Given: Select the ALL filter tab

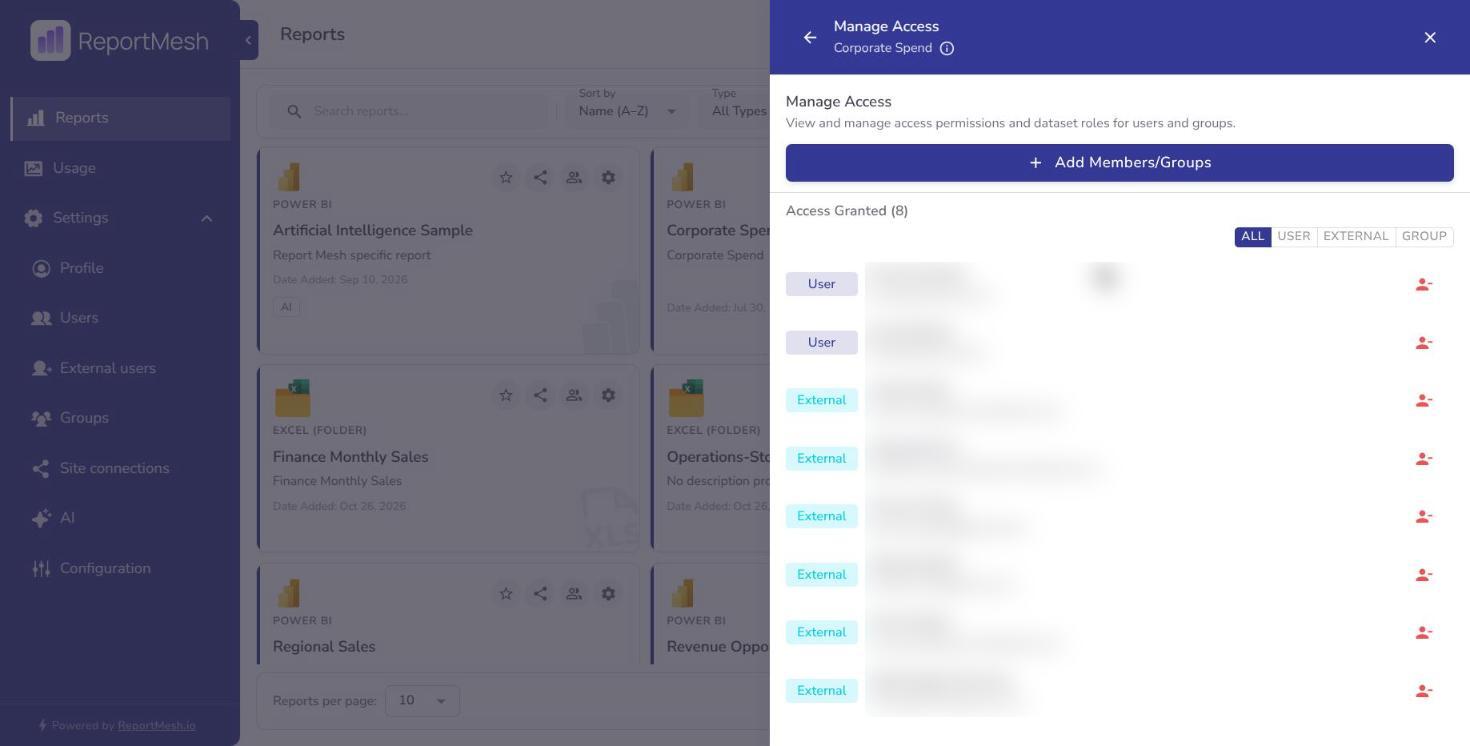Looking at the screenshot, I should (x=1252, y=236).
